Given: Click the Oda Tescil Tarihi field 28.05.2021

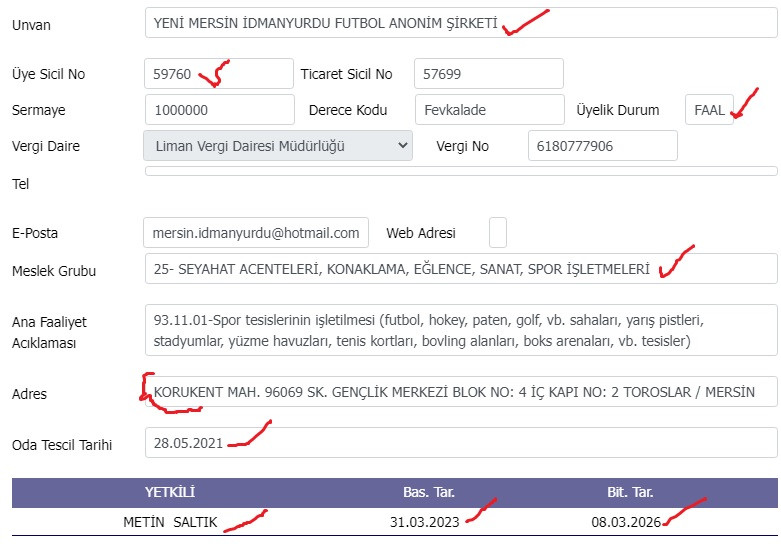Looking at the screenshot, I should [461, 442].
